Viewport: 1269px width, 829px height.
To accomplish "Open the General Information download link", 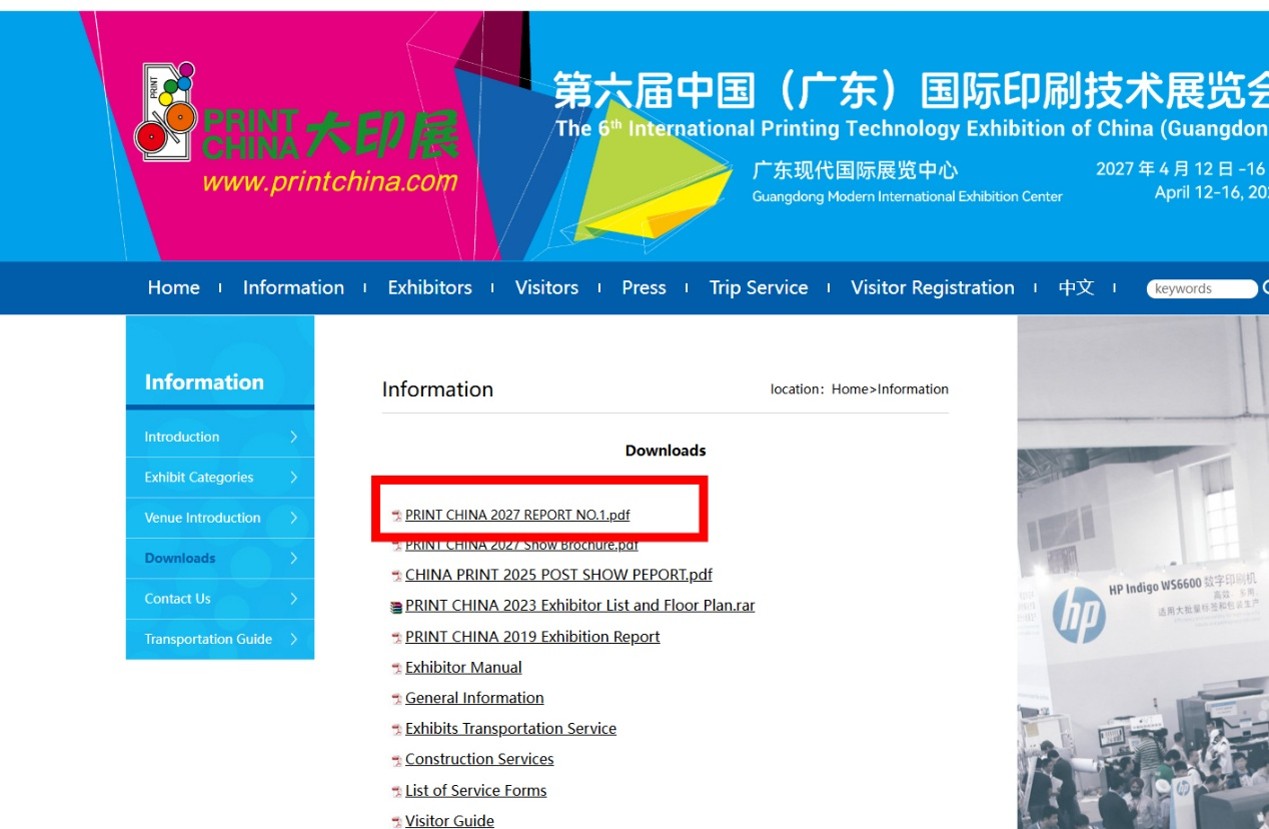I will (475, 698).
